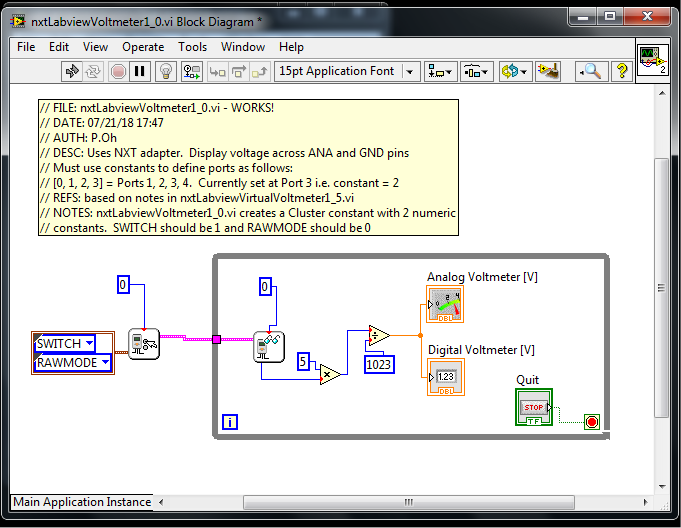681x528 pixels.
Task: Click Step Over button
Action: (x=239, y=71)
